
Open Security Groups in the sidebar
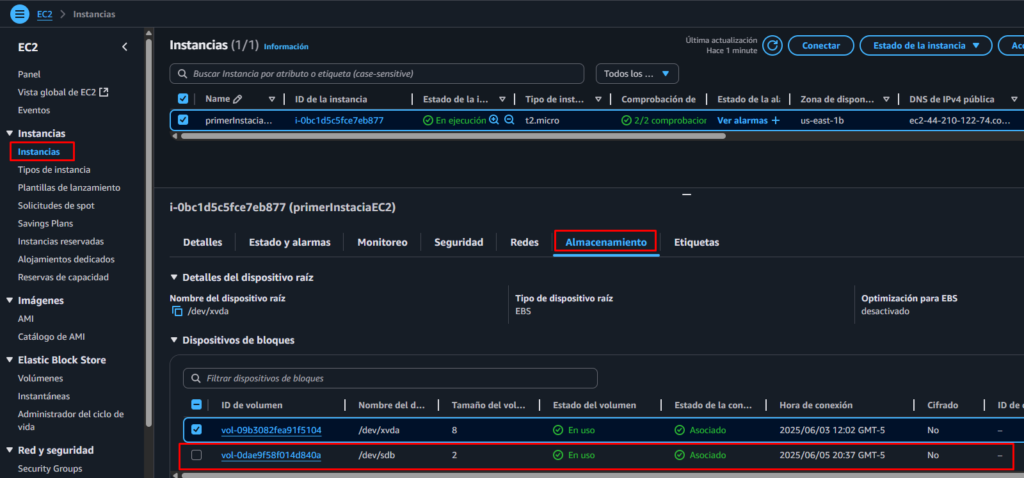50,469
